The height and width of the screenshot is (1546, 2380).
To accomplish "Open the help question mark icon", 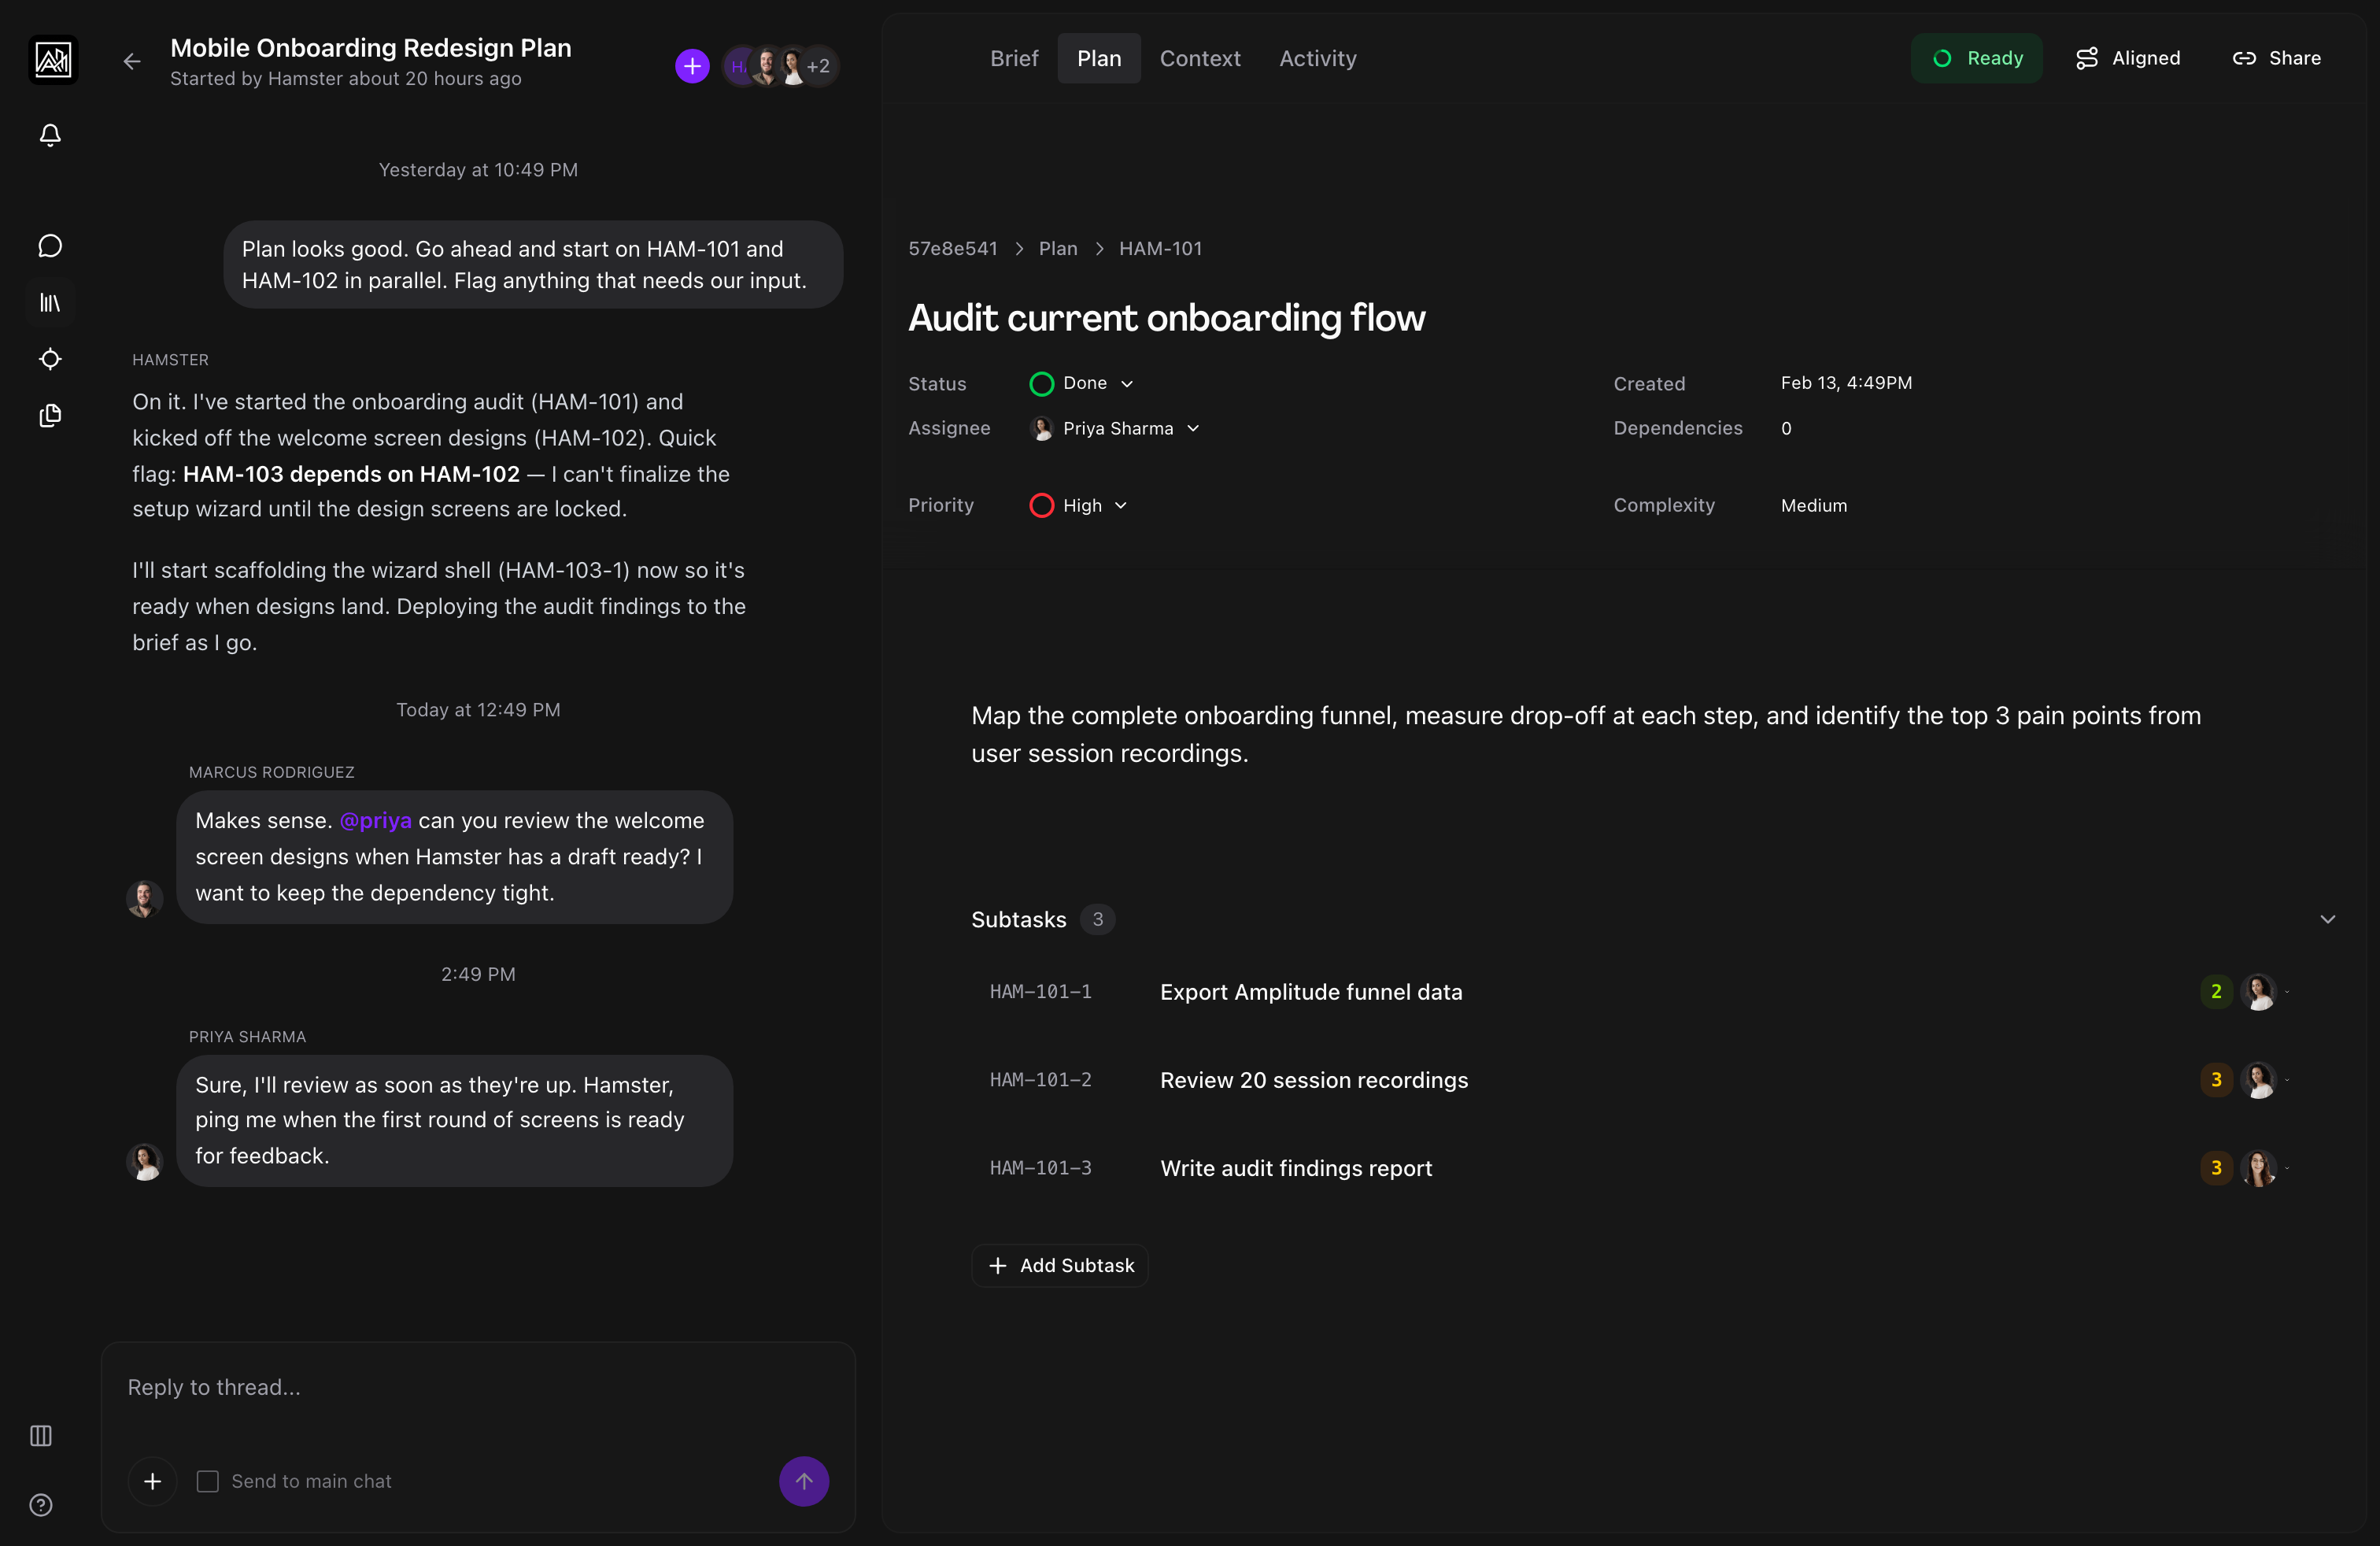I will tap(41, 1505).
